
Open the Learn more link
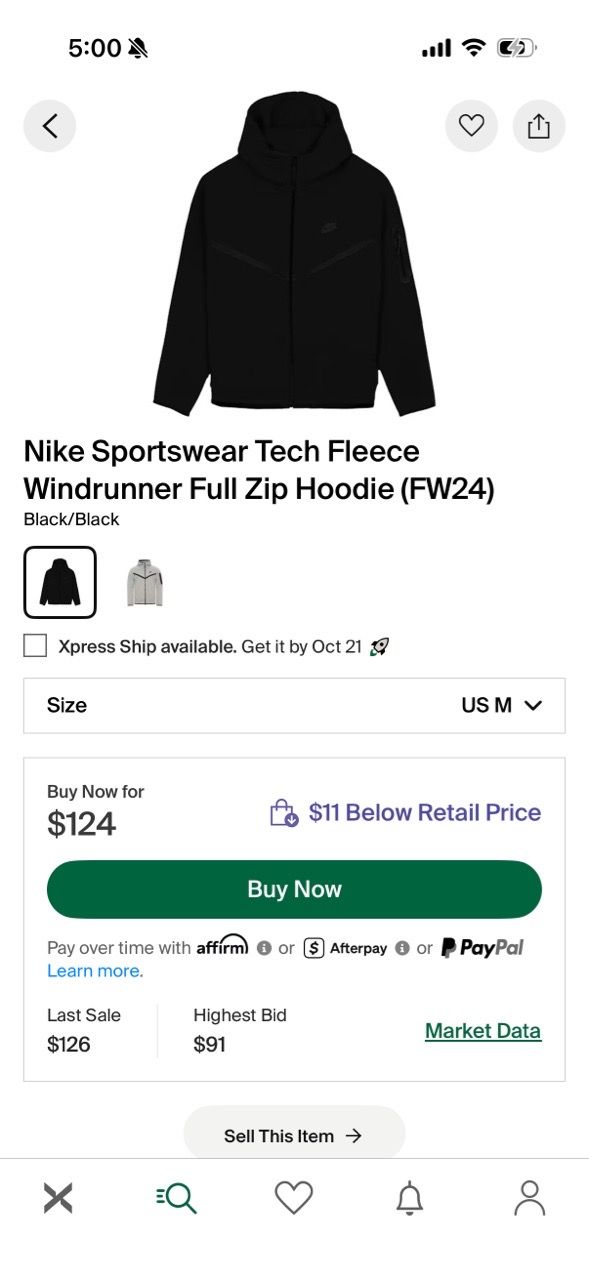click(x=95, y=971)
